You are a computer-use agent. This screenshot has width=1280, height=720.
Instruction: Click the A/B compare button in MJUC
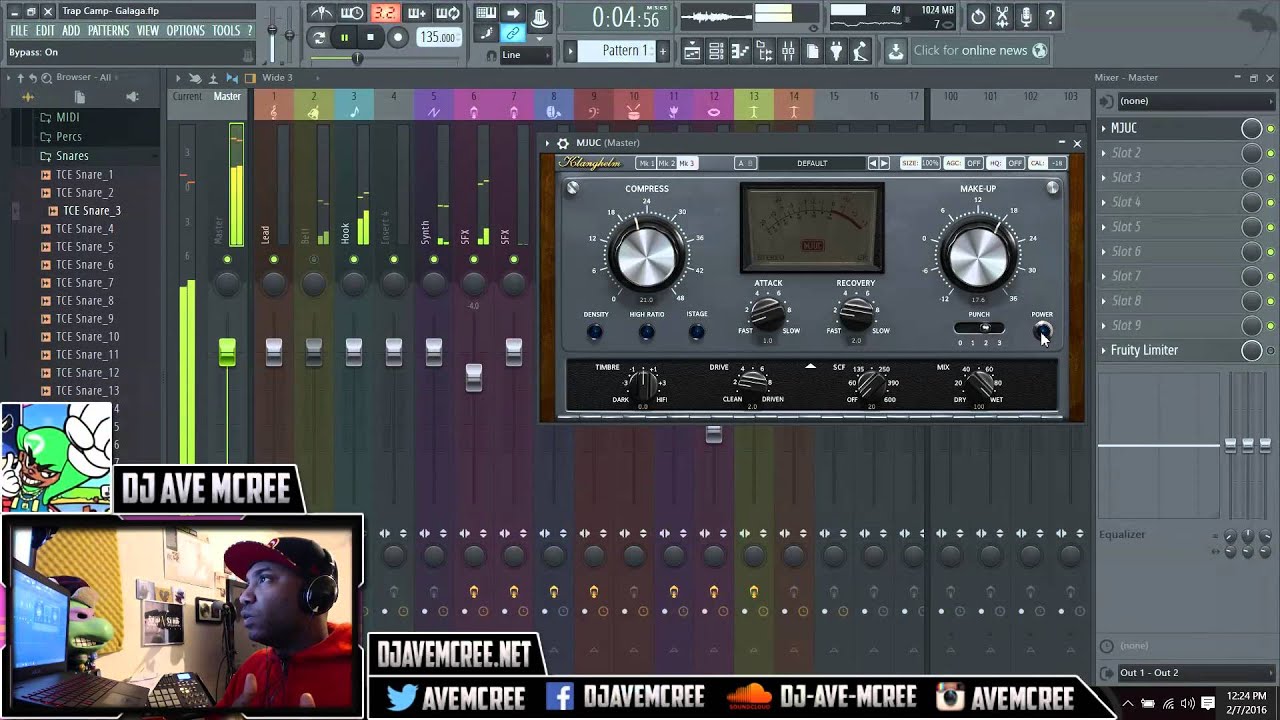(x=745, y=163)
